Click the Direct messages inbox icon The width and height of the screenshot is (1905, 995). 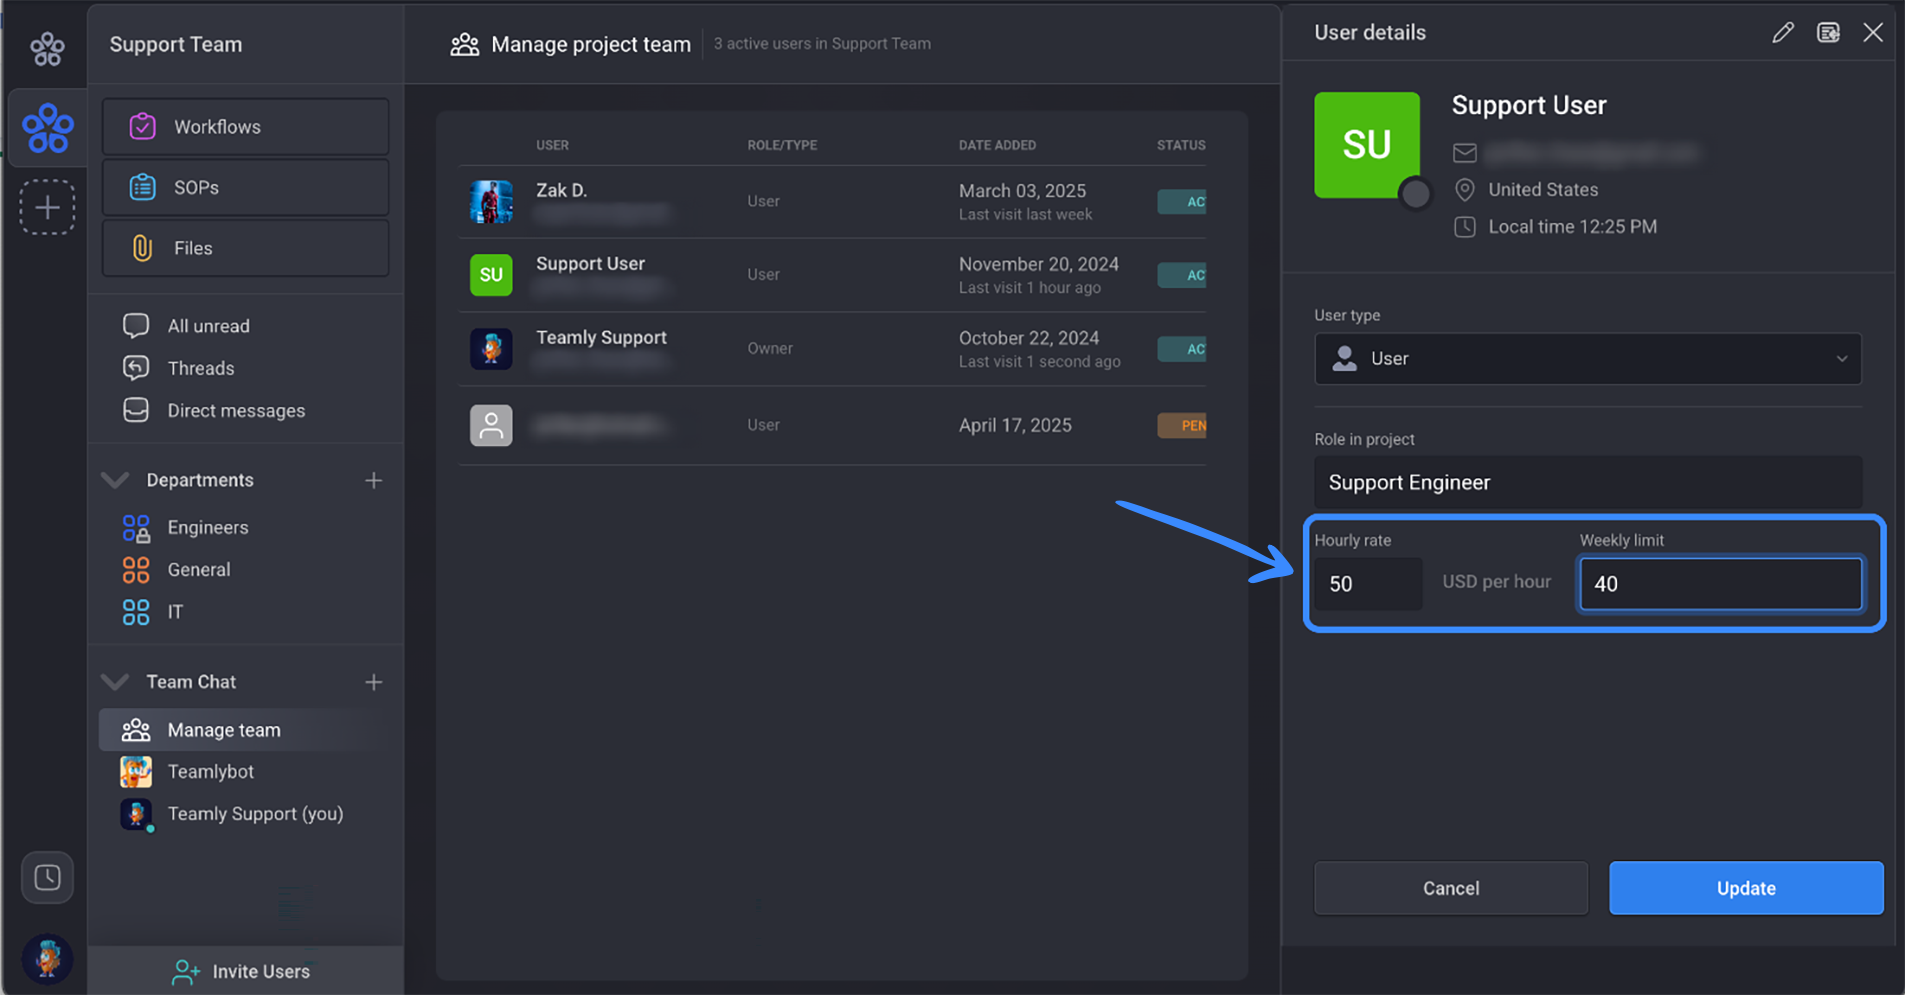pos(136,410)
